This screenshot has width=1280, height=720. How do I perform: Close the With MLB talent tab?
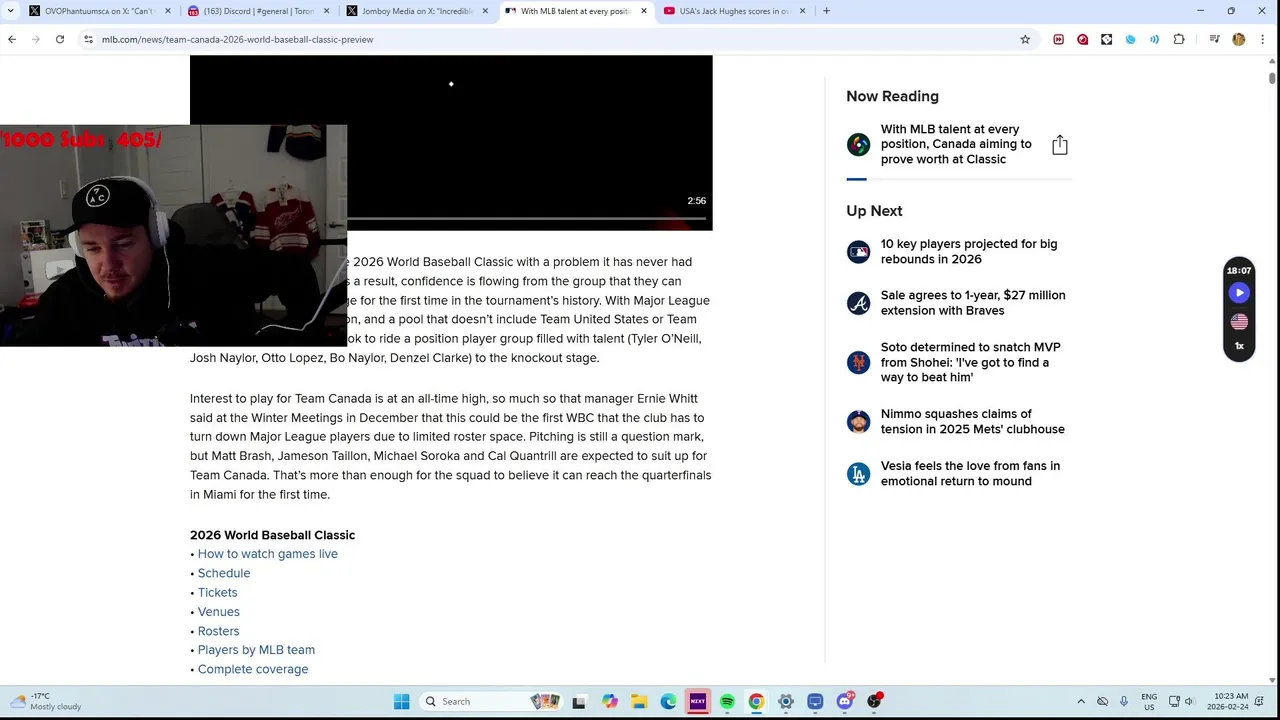pos(643,11)
